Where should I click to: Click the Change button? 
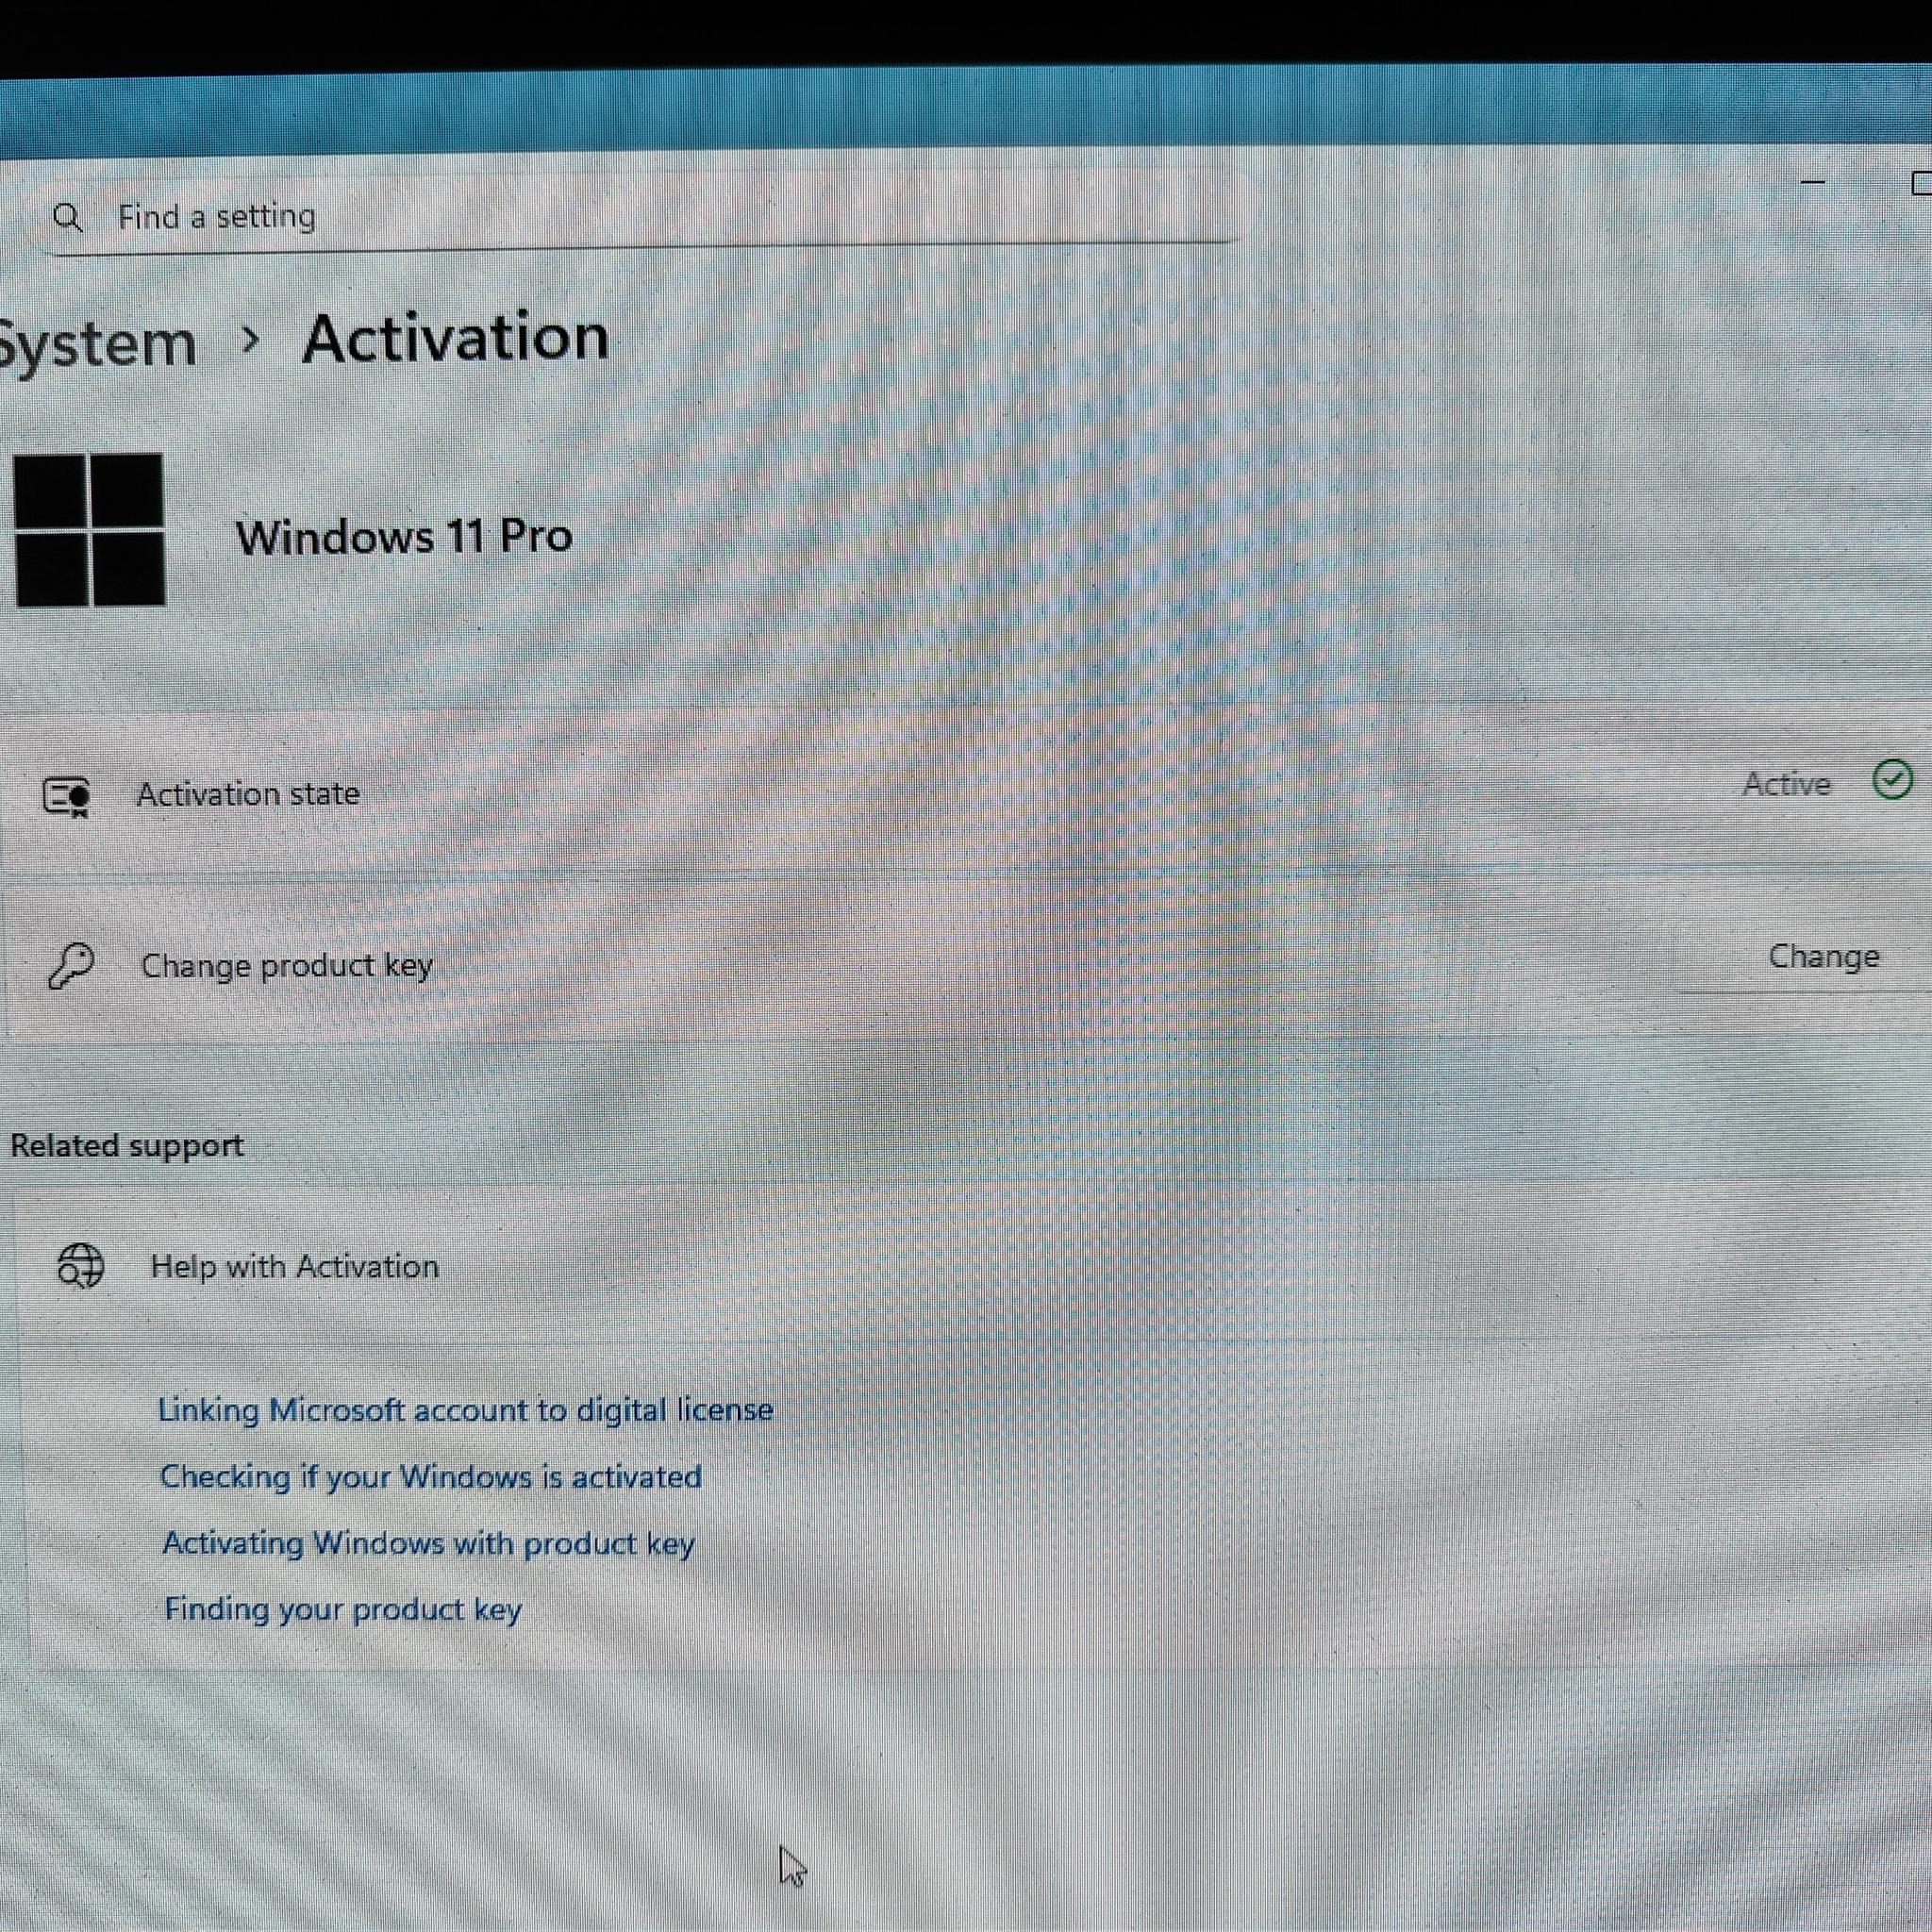(1823, 957)
